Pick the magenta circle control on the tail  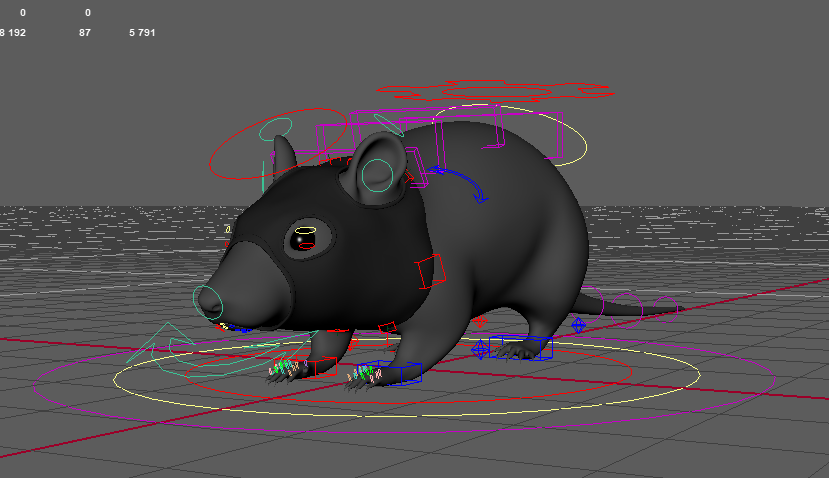click(x=652, y=304)
